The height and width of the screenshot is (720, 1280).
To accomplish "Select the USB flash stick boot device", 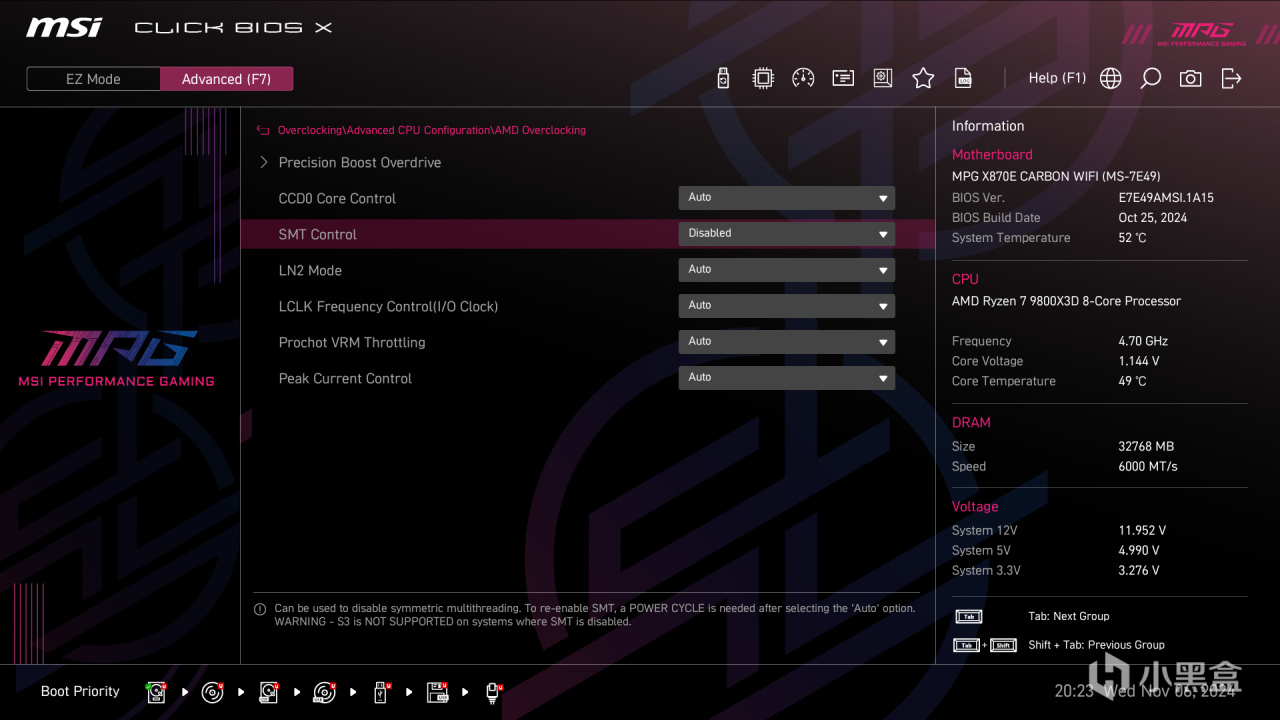I will 381,692.
